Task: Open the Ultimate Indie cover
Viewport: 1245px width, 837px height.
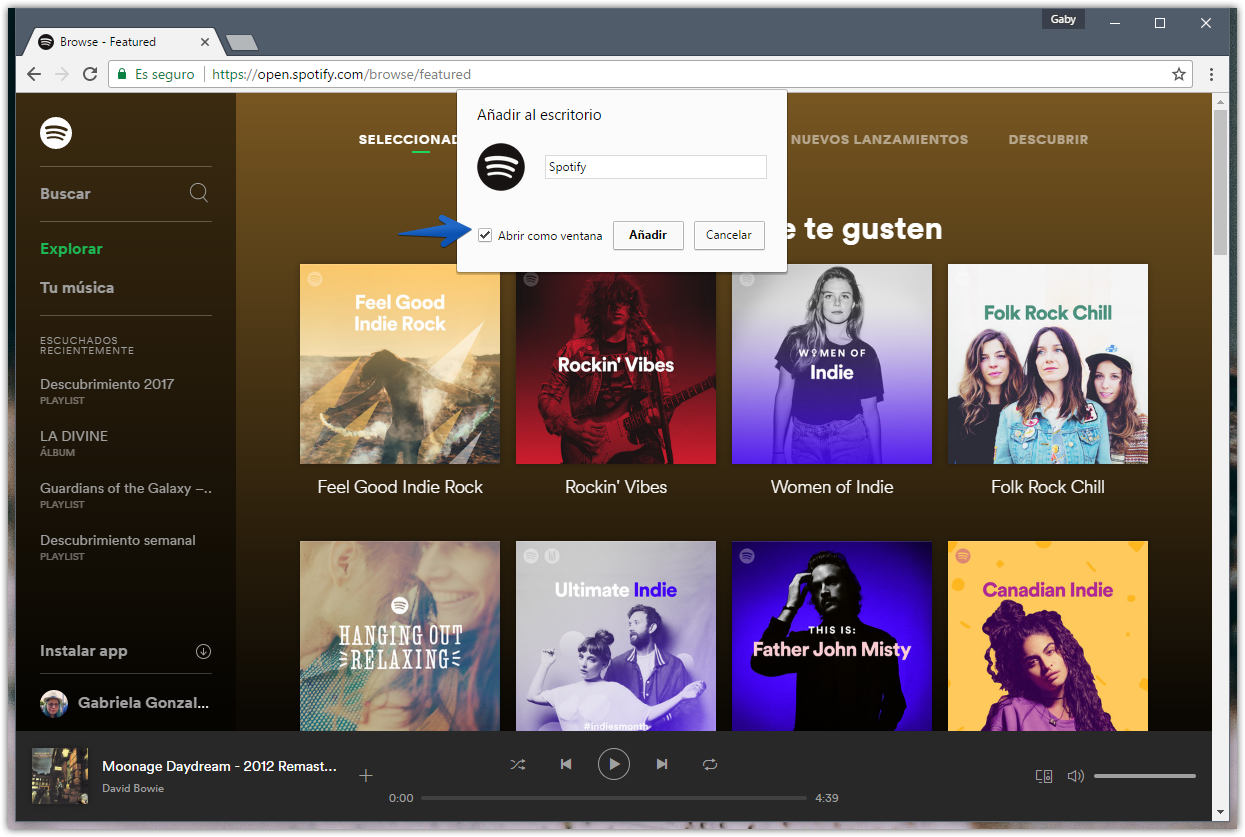Action: [616, 636]
